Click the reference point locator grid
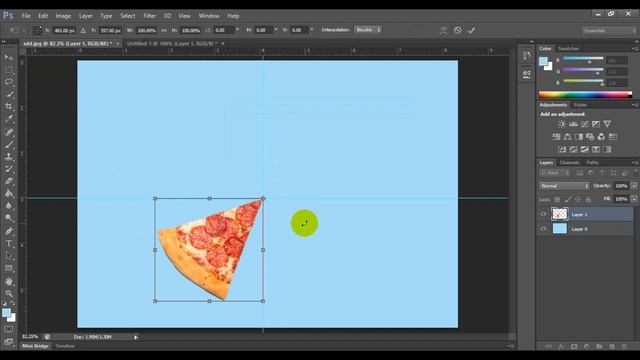 [x=37, y=30]
